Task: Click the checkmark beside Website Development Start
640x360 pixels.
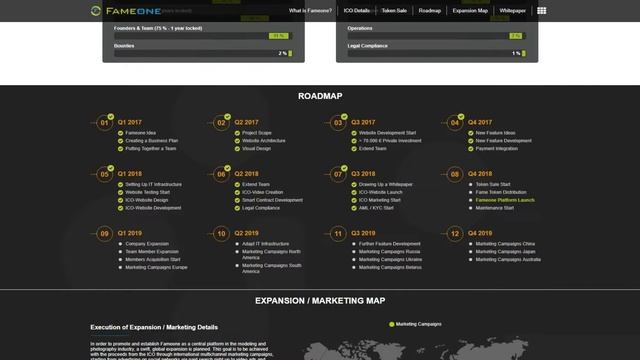Action: point(354,133)
